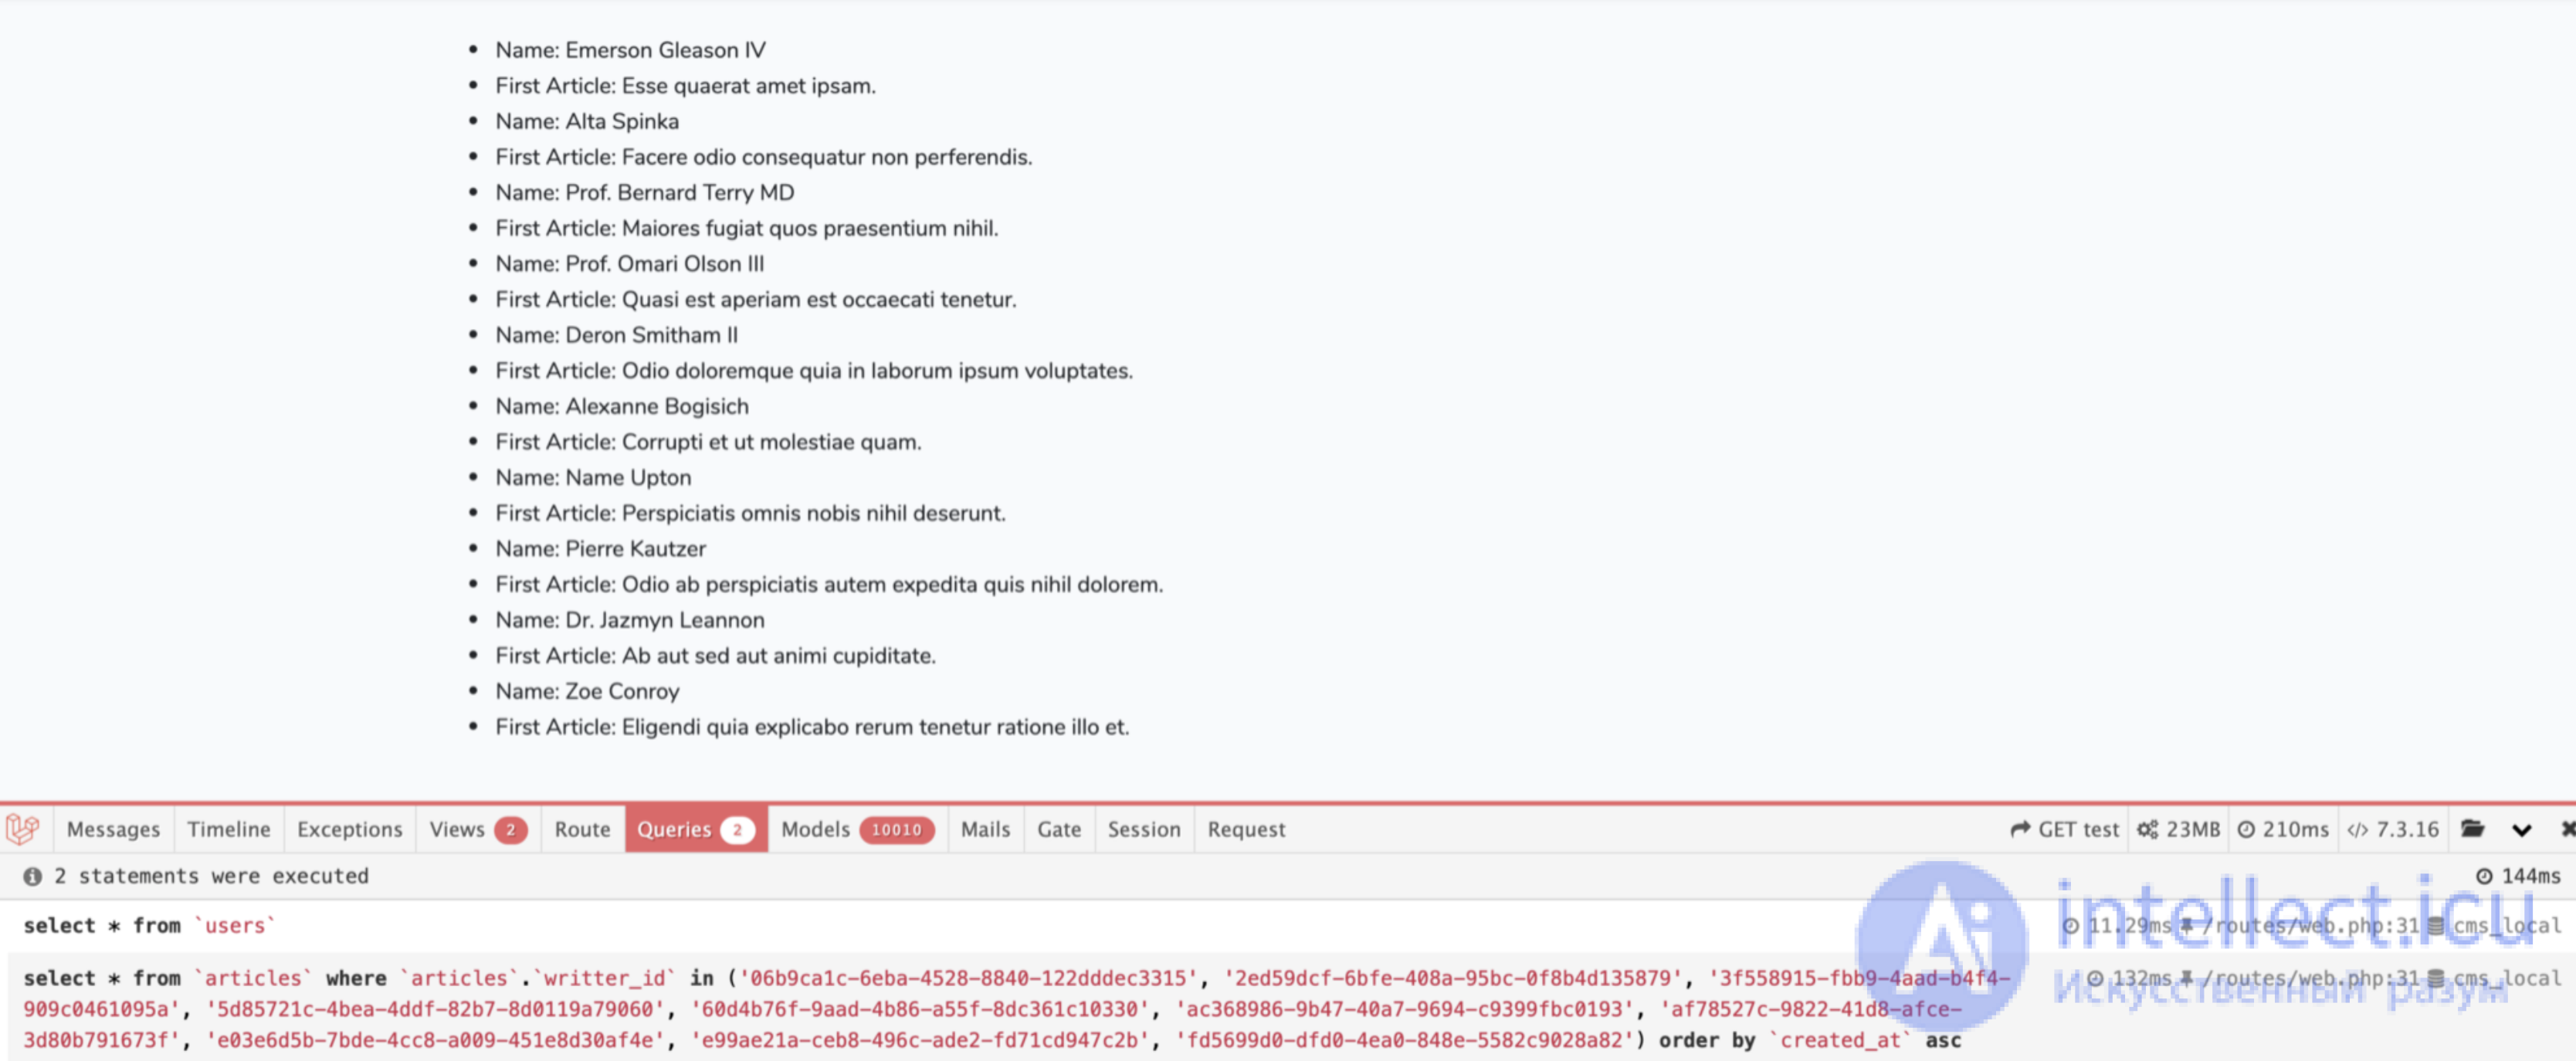Open the Request panel tab

(x=1246, y=828)
